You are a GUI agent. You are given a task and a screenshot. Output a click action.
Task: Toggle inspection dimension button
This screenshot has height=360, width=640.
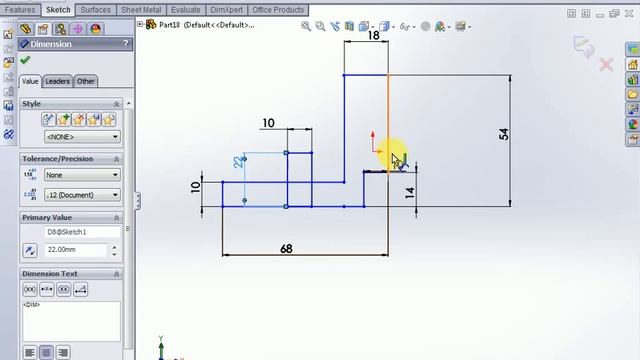[64, 289]
